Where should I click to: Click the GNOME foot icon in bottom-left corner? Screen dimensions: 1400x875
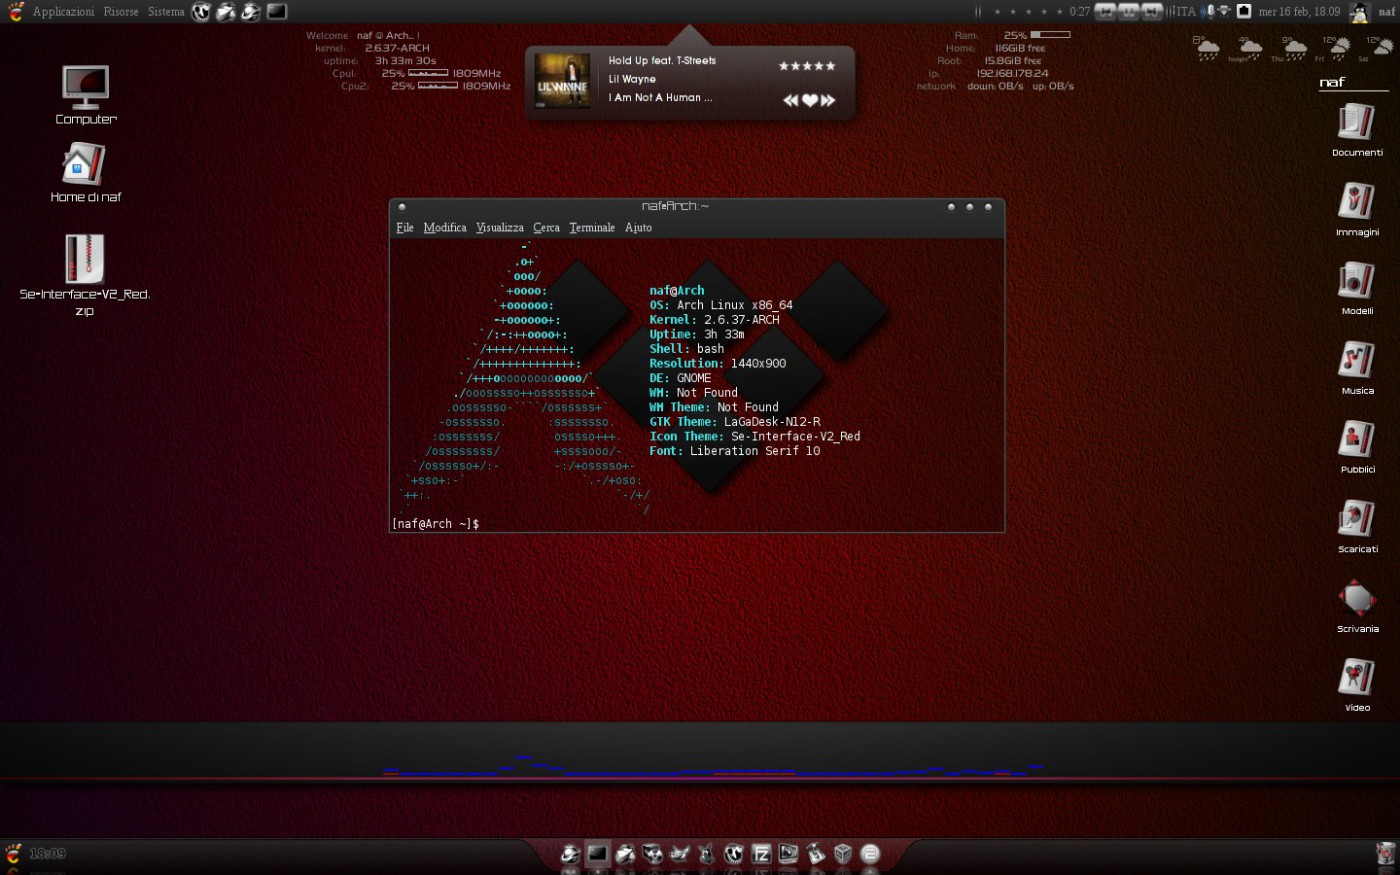click(x=13, y=854)
